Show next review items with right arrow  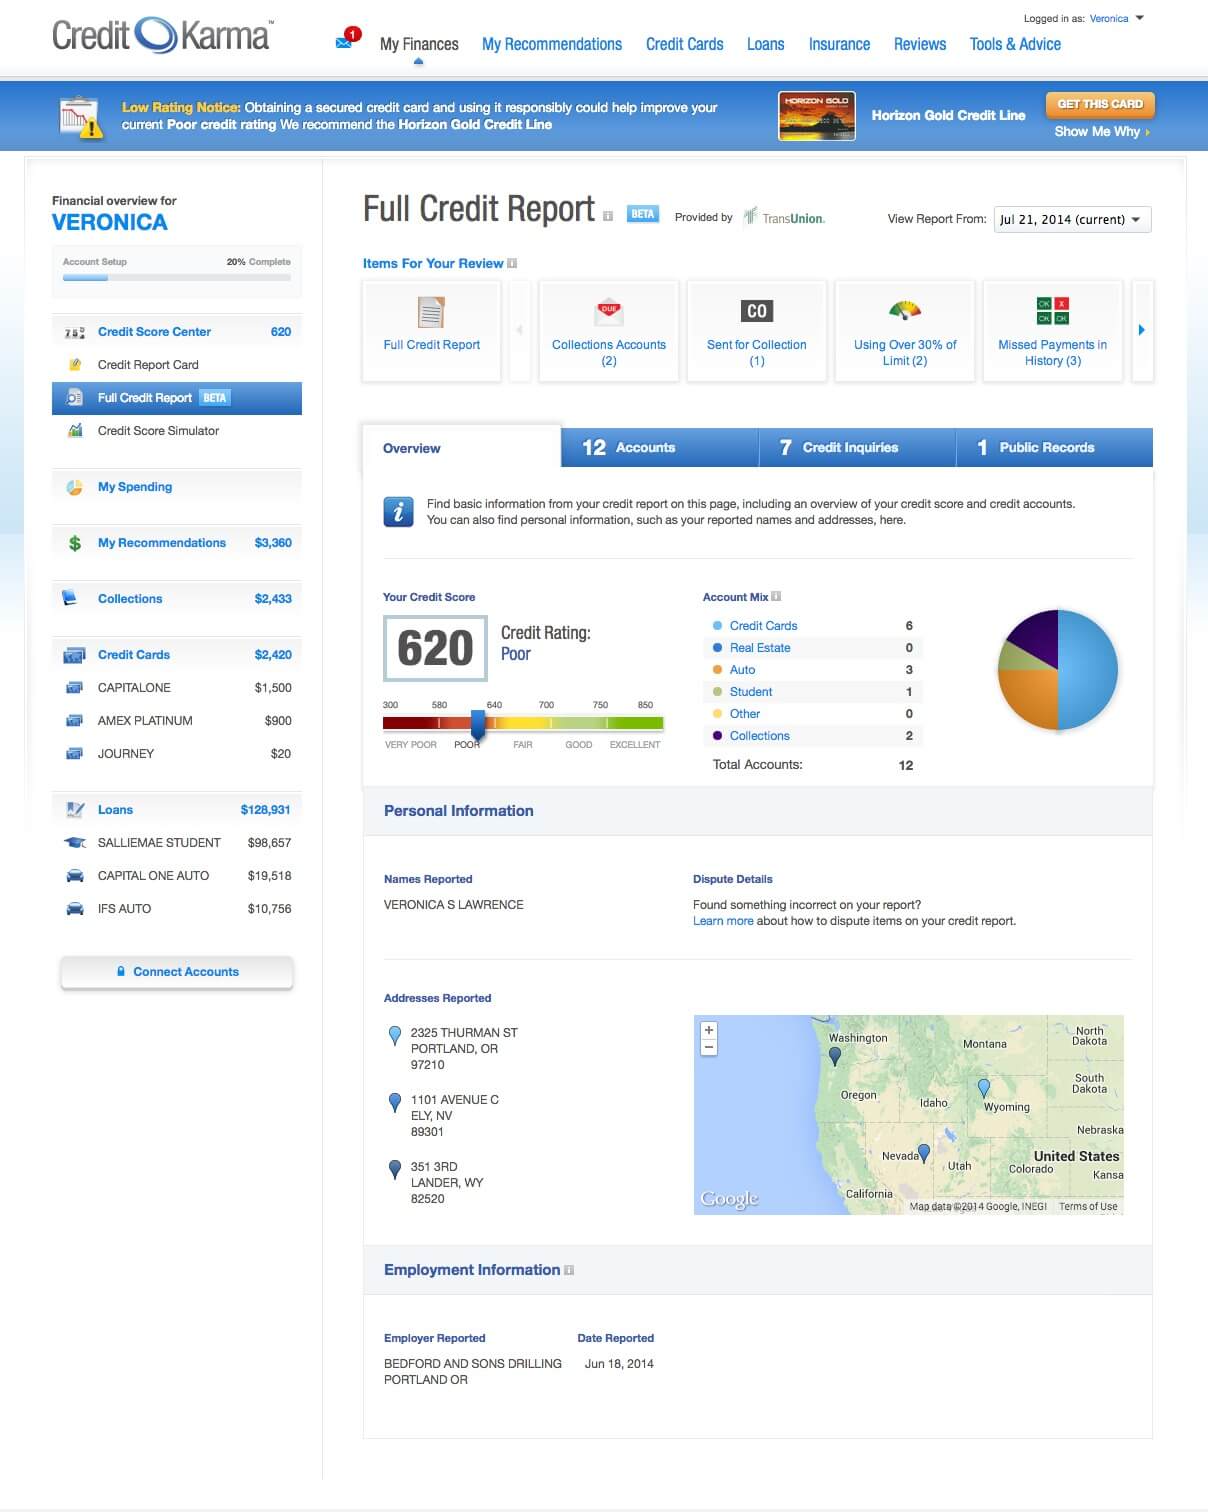1142,330
